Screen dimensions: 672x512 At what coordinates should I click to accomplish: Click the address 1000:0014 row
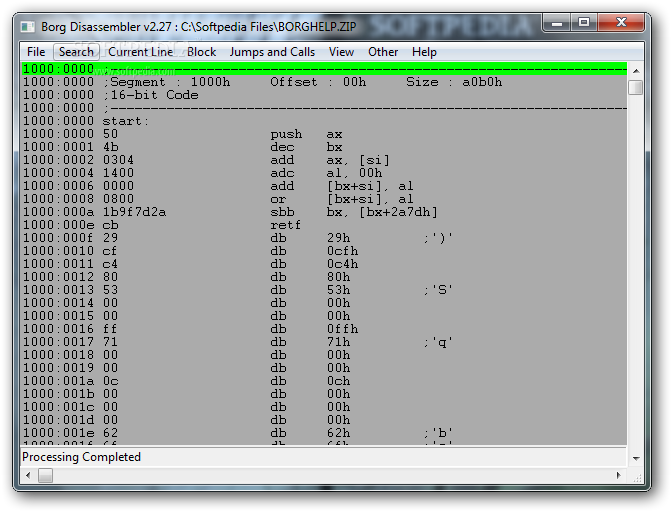[324, 303]
